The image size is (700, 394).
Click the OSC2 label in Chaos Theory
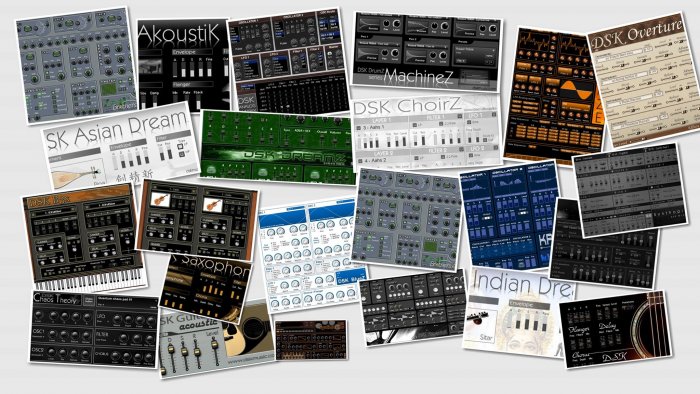(37, 351)
